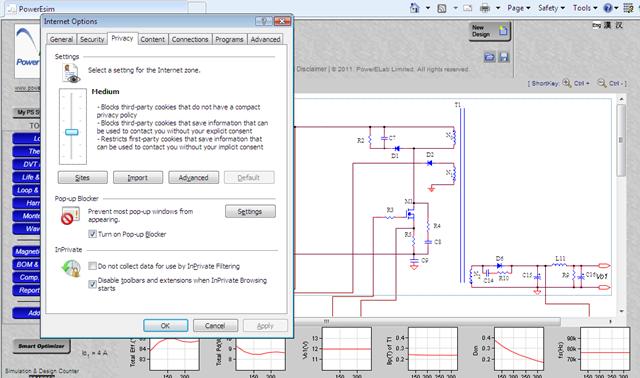Switch to the Content tab
This screenshot has width=640, height=378.
point(152,39)
